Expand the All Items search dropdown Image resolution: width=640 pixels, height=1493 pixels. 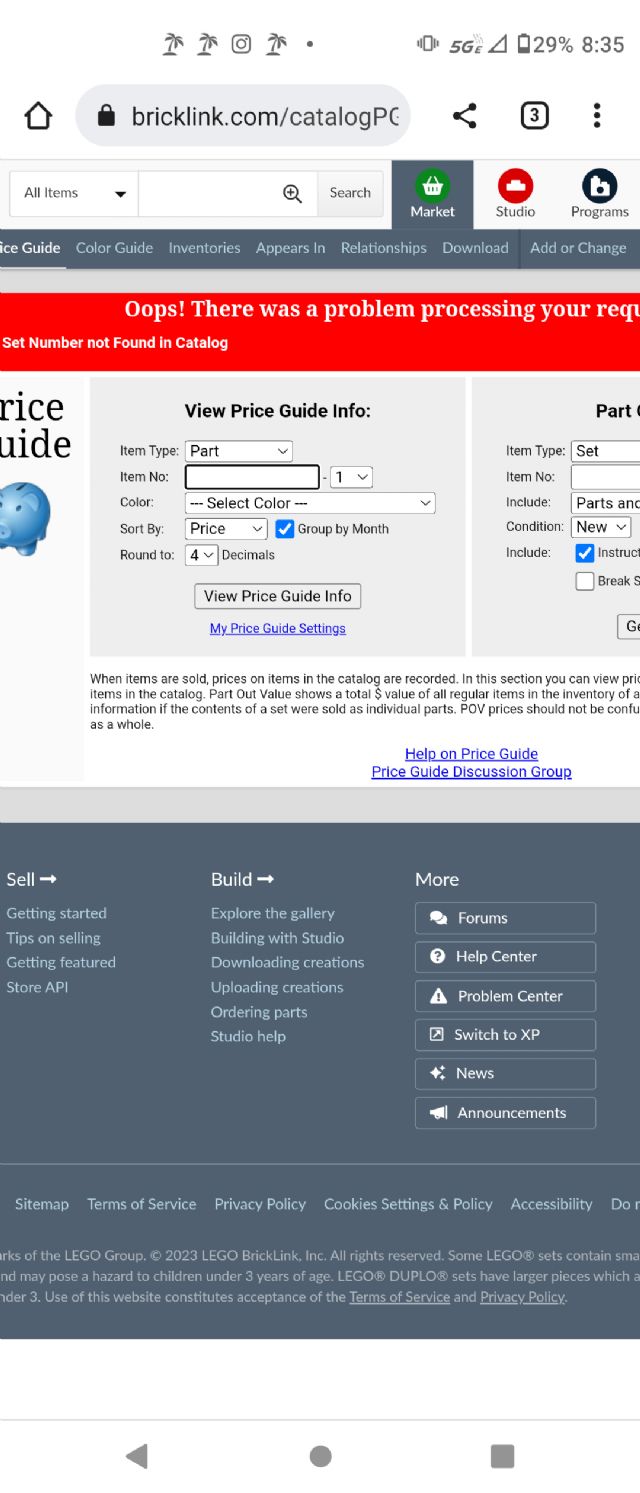click(75, 194)
